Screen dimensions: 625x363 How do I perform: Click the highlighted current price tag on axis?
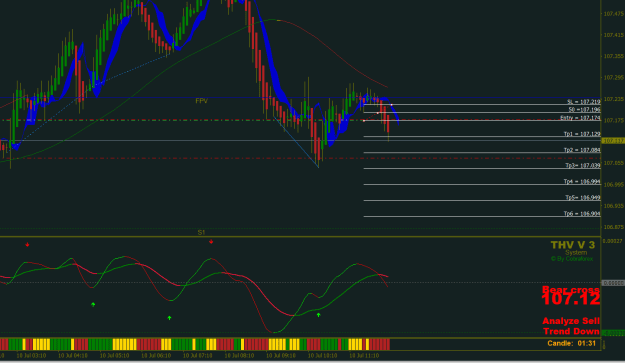coord(613,141)
